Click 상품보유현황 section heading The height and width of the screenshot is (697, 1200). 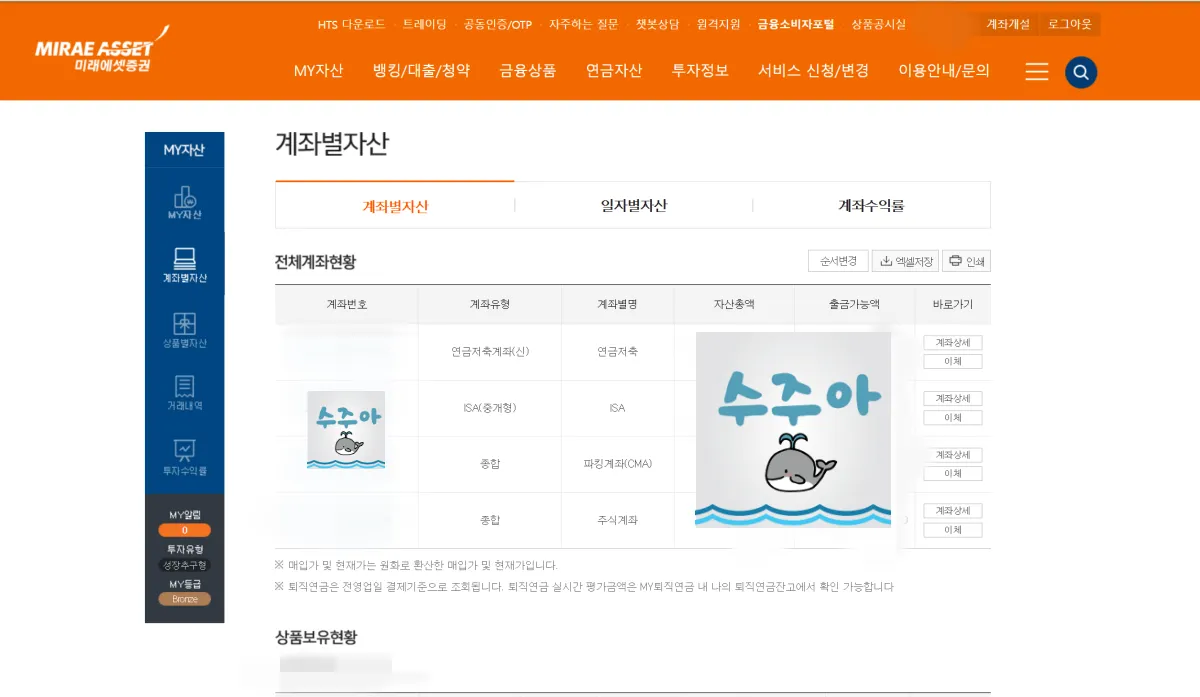316,637
